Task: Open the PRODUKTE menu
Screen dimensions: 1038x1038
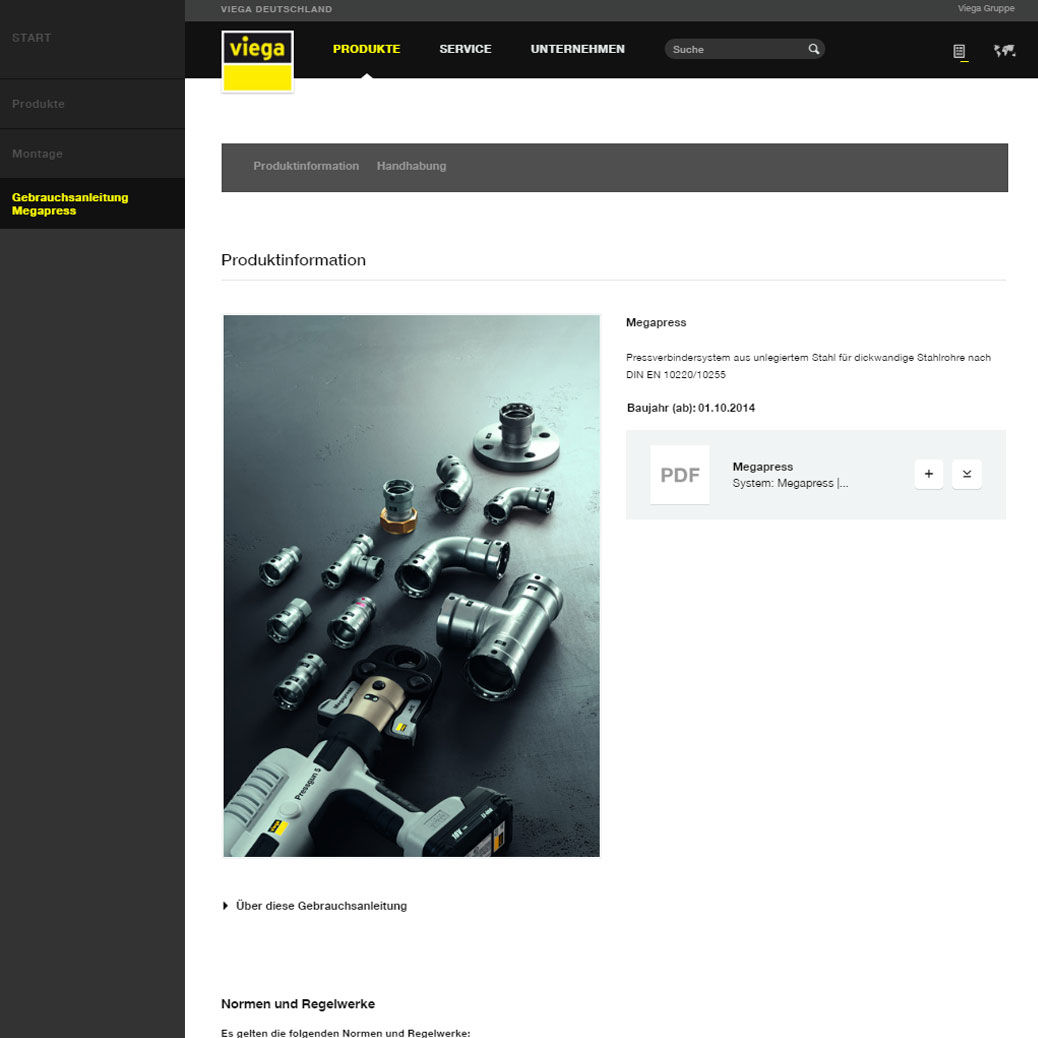Action: pyautogui.click(x=367, y=49)
